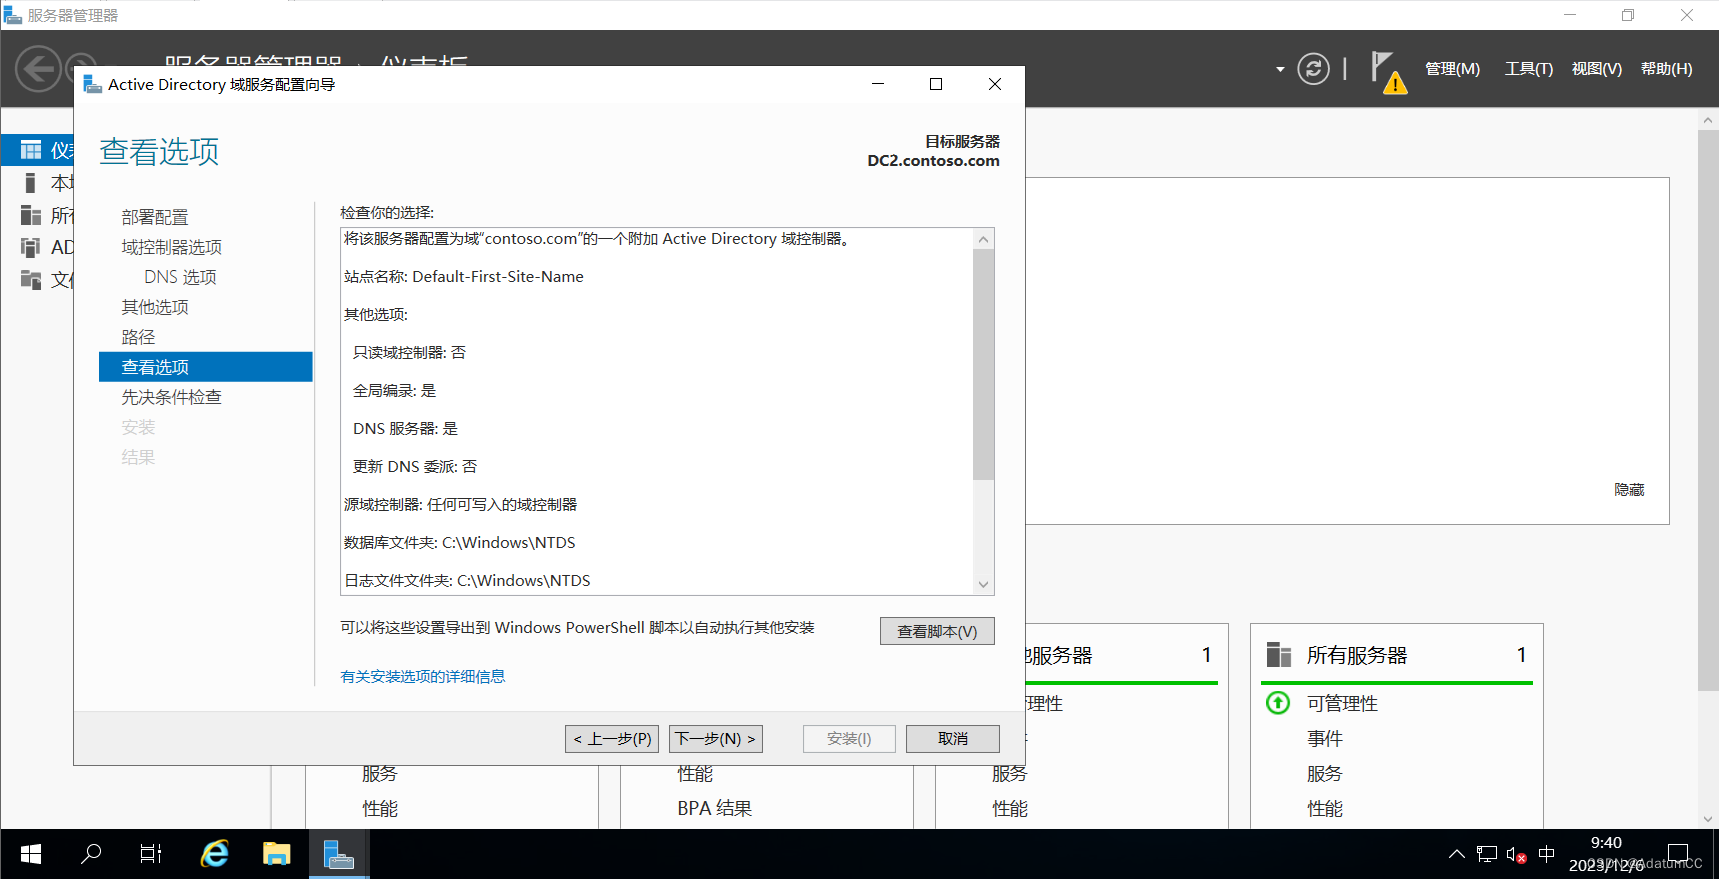Click scroll up arrow of Server Manager dashboard
This screenshot has width=1719, height=879.
coord(1708,120)
